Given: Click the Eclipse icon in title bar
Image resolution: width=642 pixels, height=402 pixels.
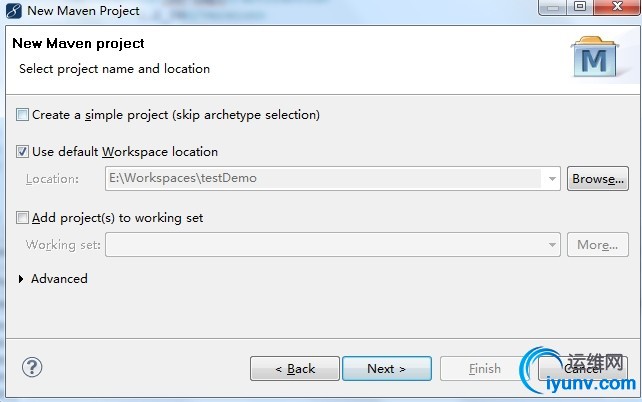Looking at the screenshot, I should (11, 10).
